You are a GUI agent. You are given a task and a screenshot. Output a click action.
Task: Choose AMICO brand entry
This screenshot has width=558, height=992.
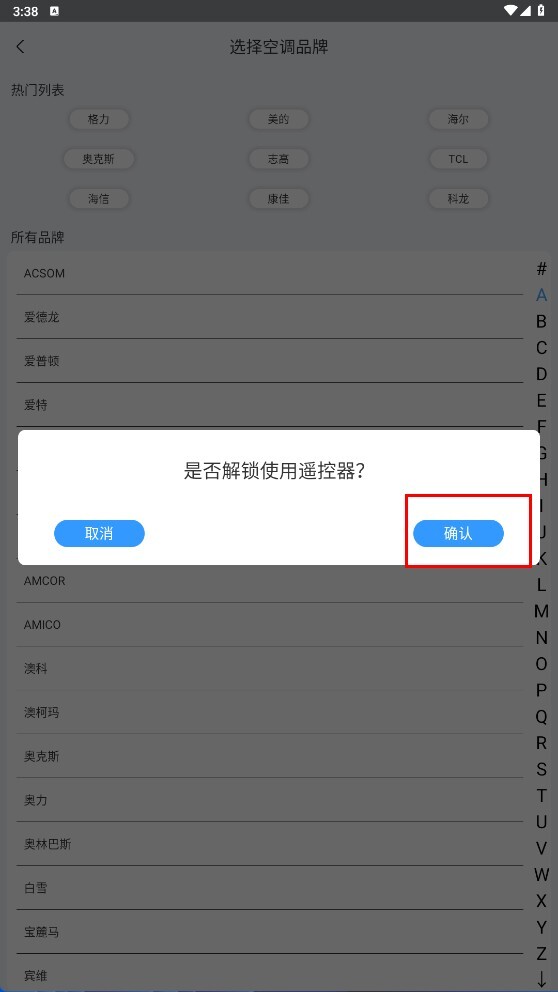(270, 624)
